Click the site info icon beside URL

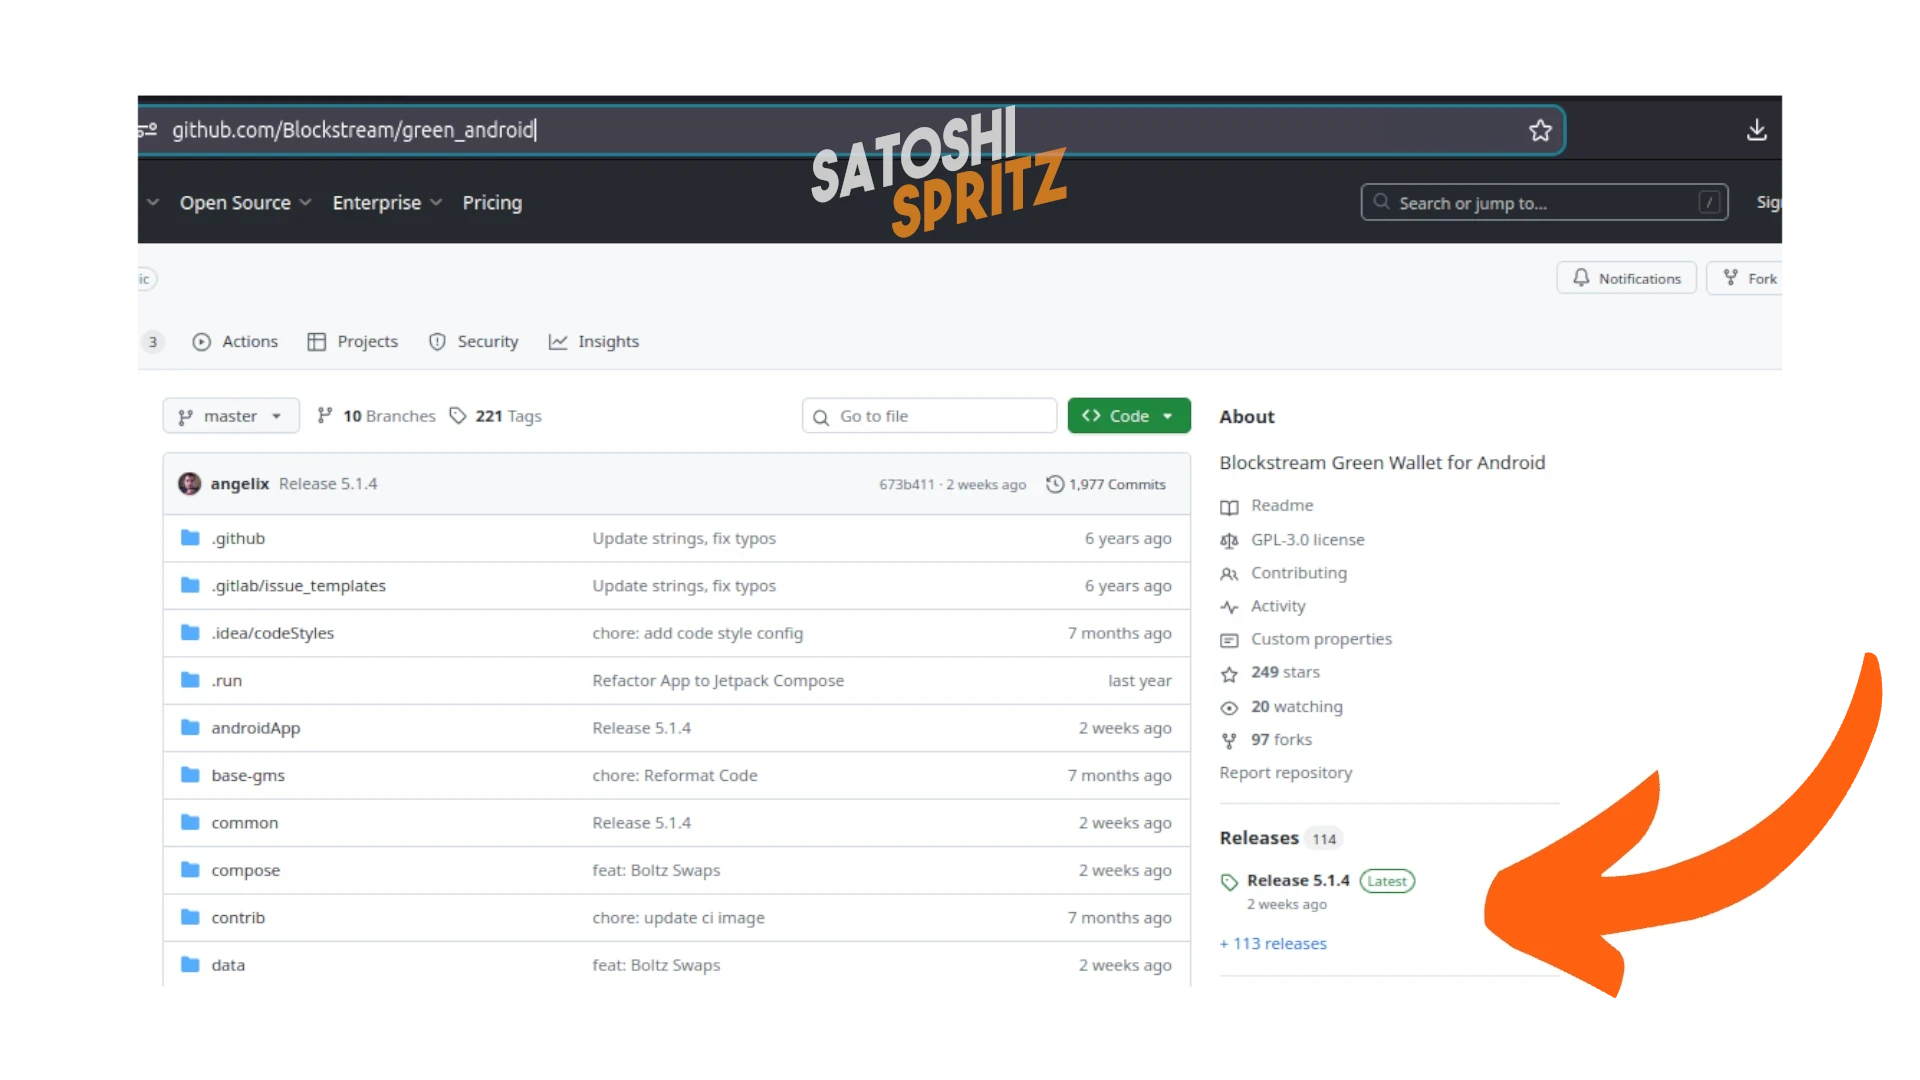coord(148,130)
